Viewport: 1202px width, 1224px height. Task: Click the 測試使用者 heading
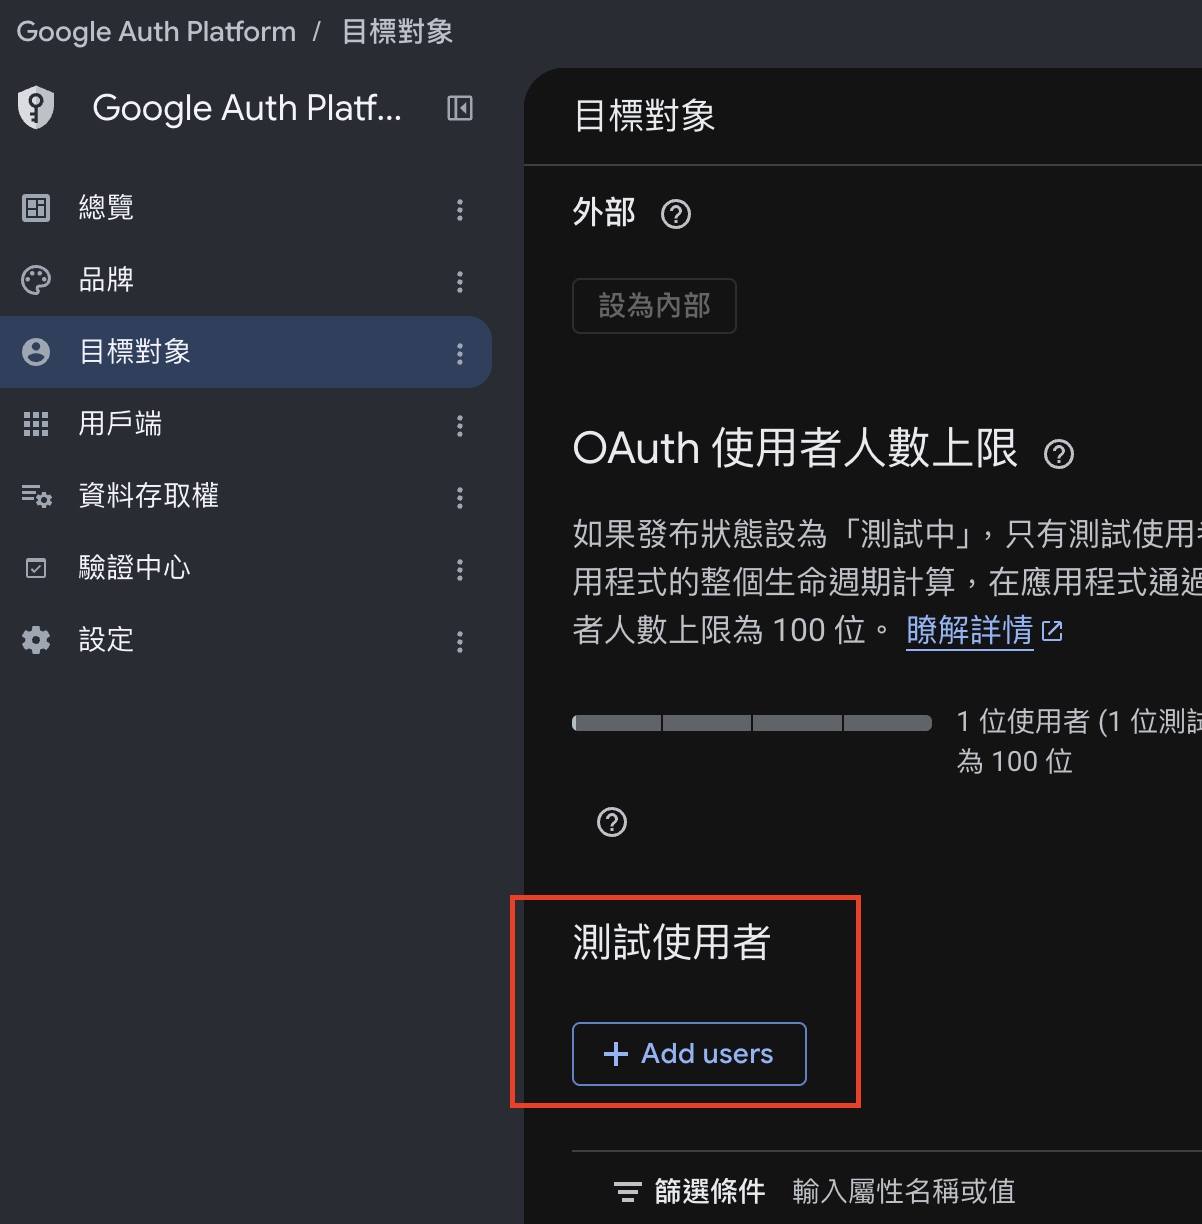671,942
